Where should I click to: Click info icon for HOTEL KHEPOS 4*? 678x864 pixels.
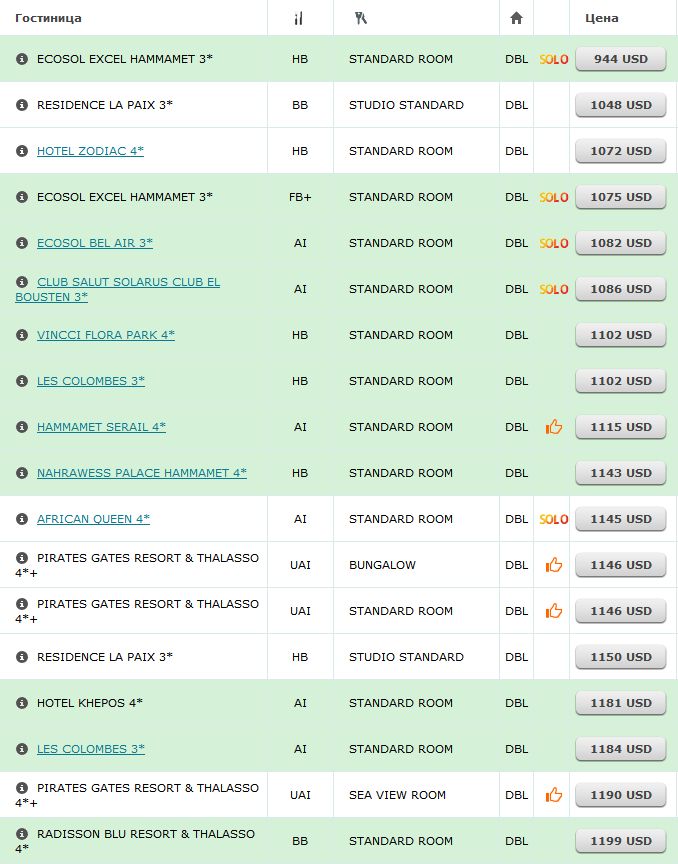pyautogui.click(x=21, y=703)
